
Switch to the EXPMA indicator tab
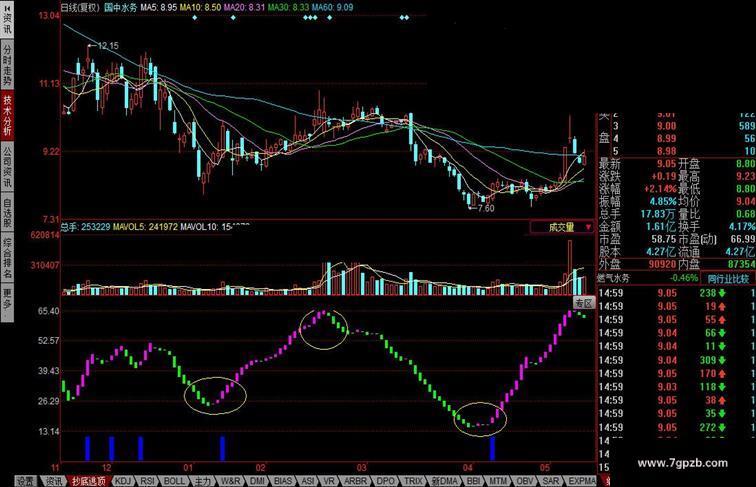coord(581,481)
